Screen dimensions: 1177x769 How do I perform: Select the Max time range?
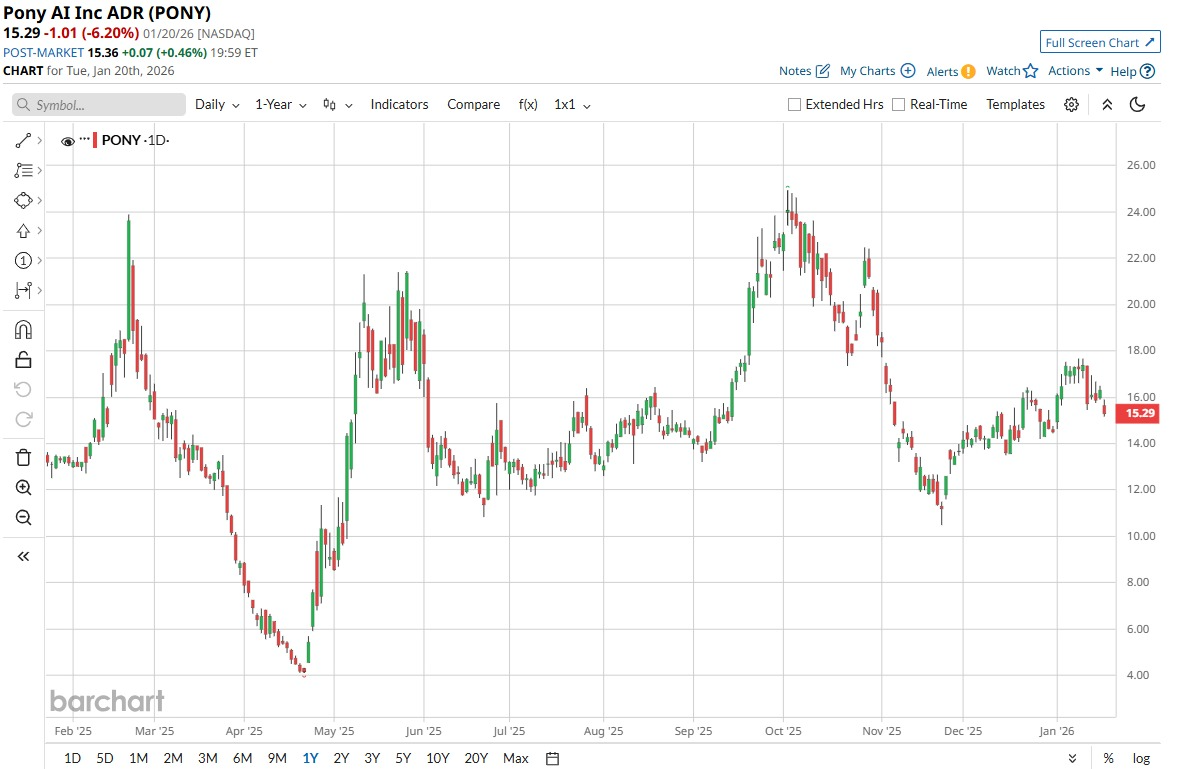(516, 758)
